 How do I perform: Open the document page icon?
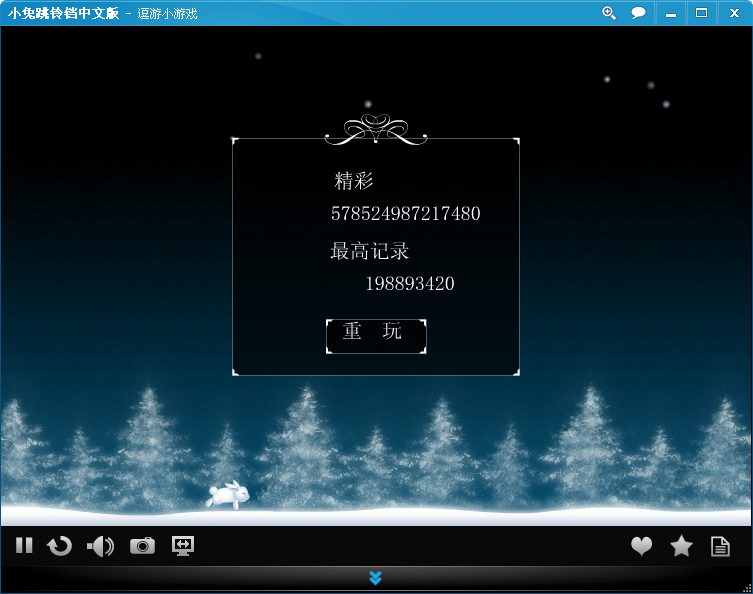pos(720,546)
